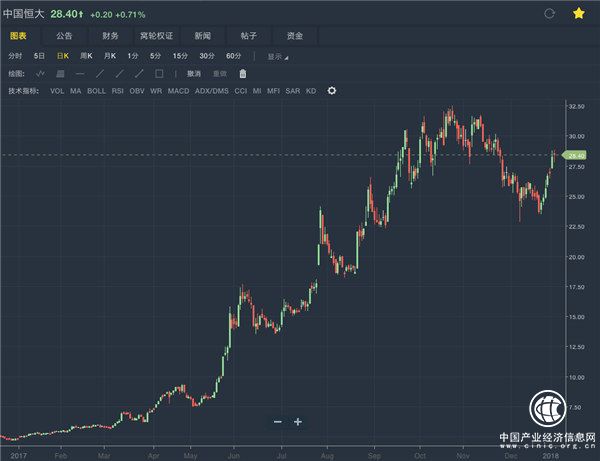Open the 资金 tab
This screenshot has height=461, width=600.
point(295,36)
